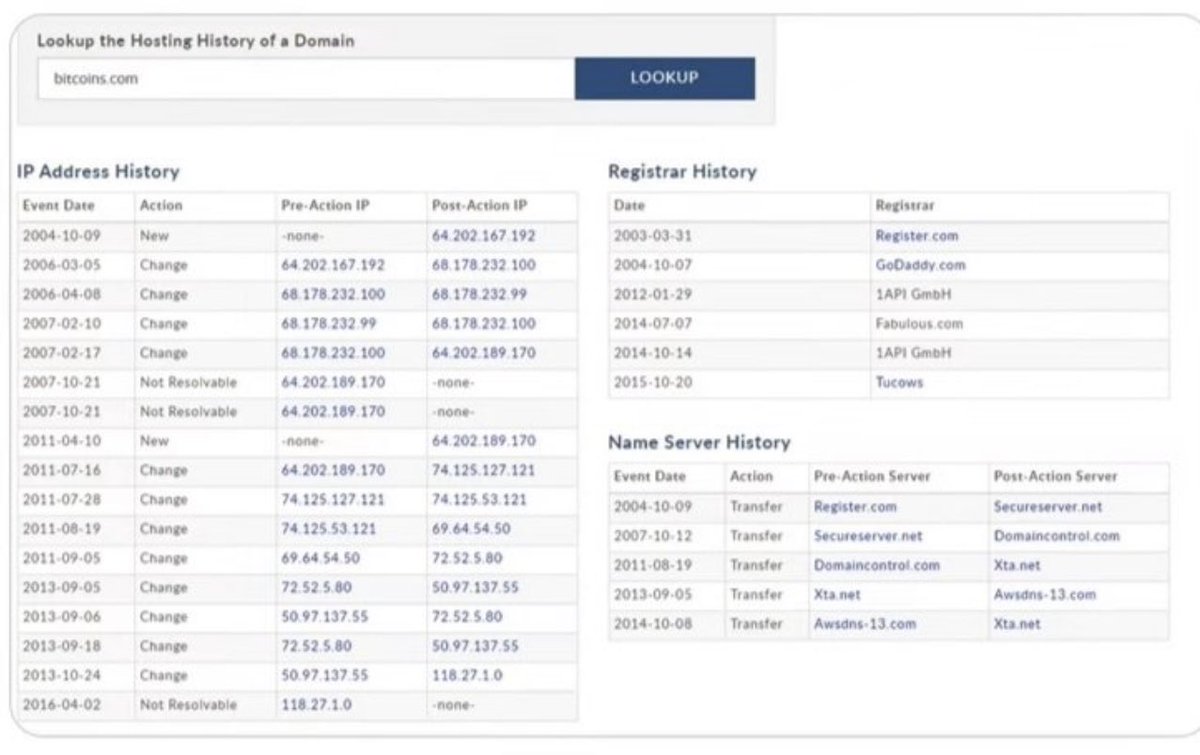The width and height of the screenshot is (1200, 755).
Task: Open Post-Action Server Xta.net in 2011-08-19 row
Action: (1017, 565)
